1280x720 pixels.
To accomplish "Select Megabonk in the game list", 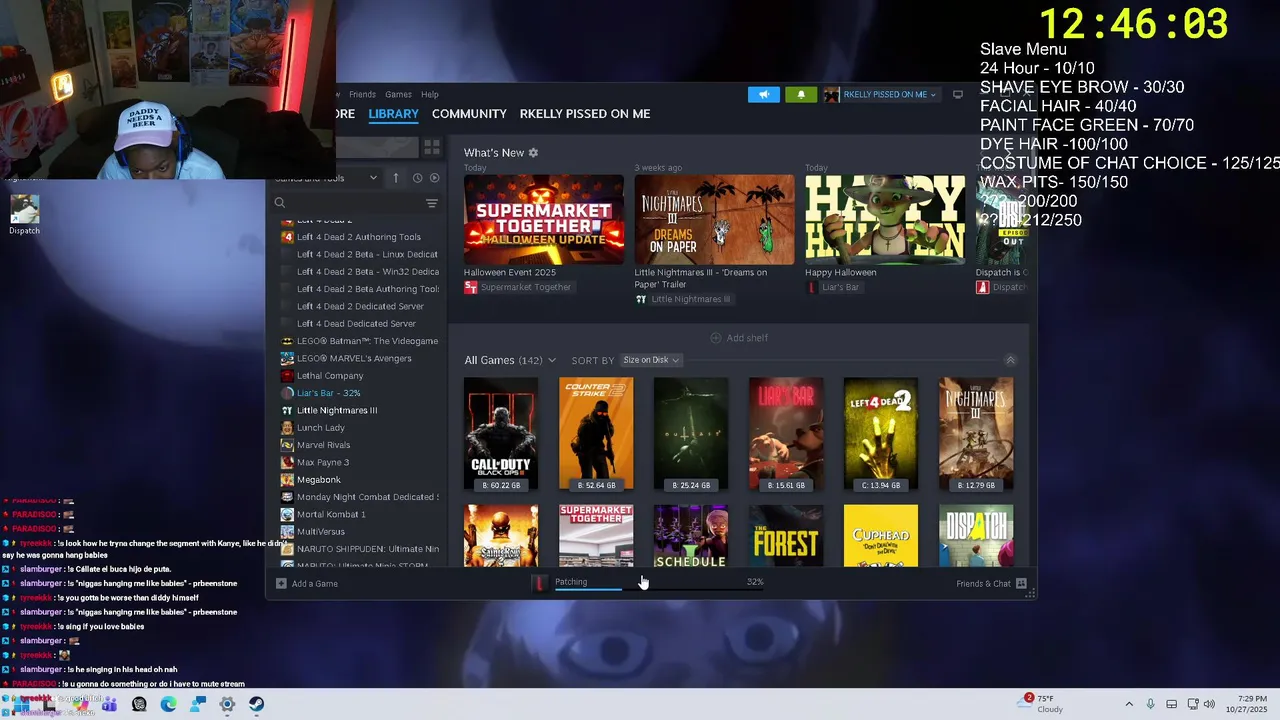I will point(319,479).
